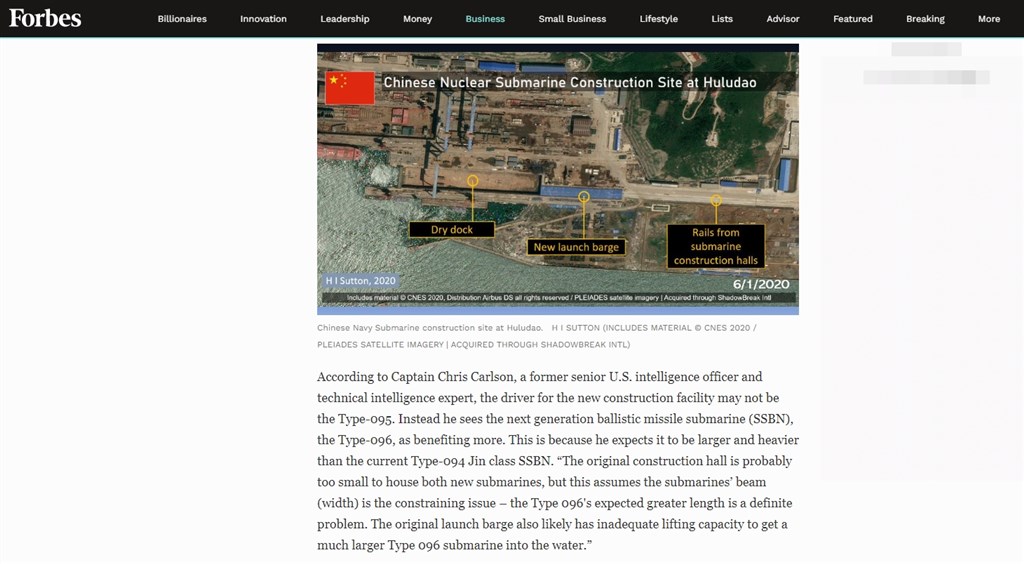Click the 'Dry dock' label on the image
Image resolution: width=1024 pixels, height=564 pixels.
pos(452,230)
